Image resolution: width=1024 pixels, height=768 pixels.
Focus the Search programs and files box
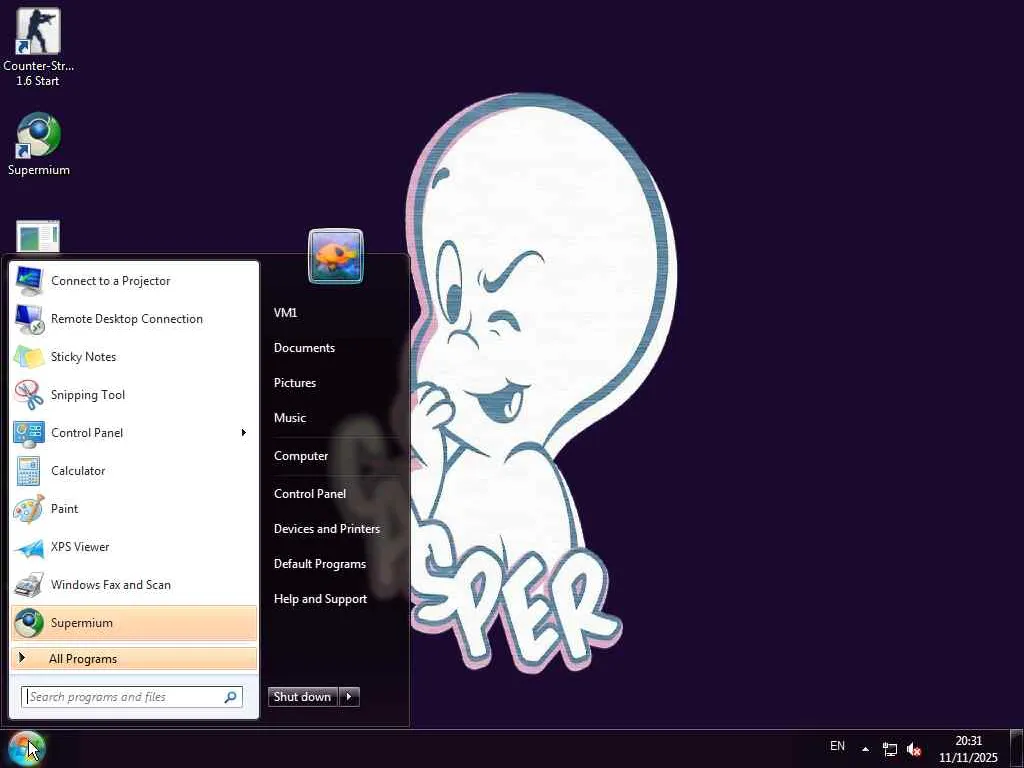click(x=132, y=697)
